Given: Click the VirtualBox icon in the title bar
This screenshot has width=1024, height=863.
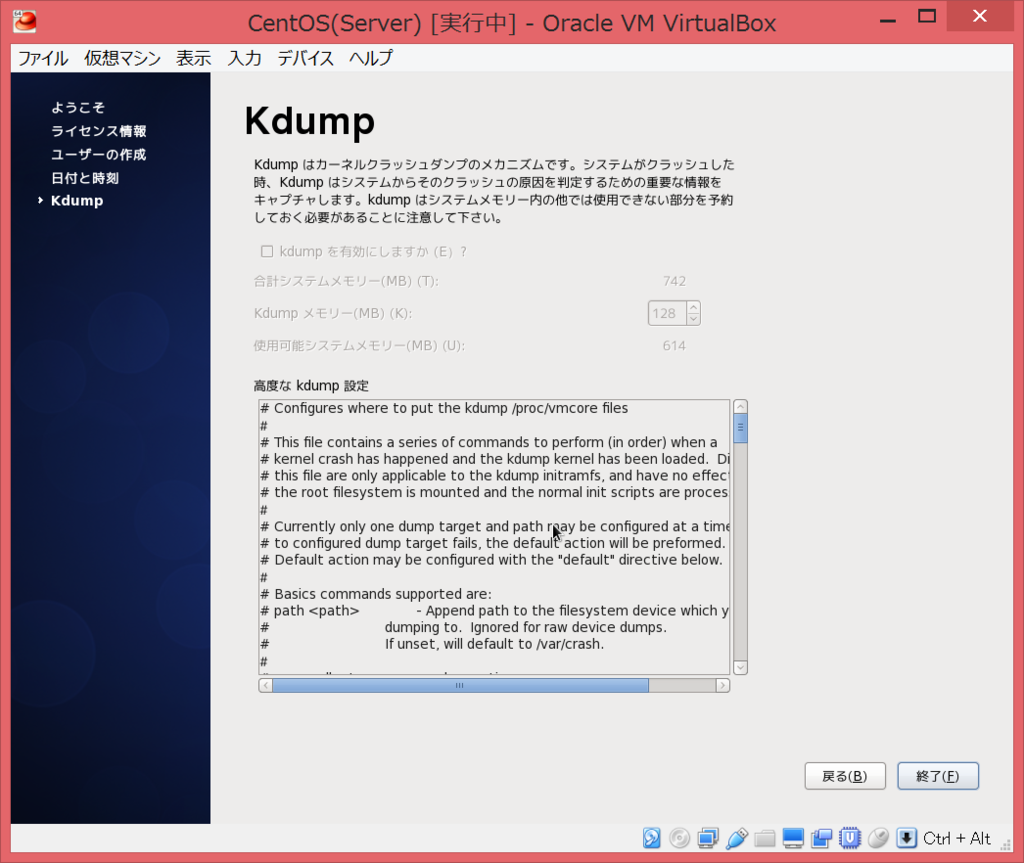Looking at the screenshot, I should 25,22.
